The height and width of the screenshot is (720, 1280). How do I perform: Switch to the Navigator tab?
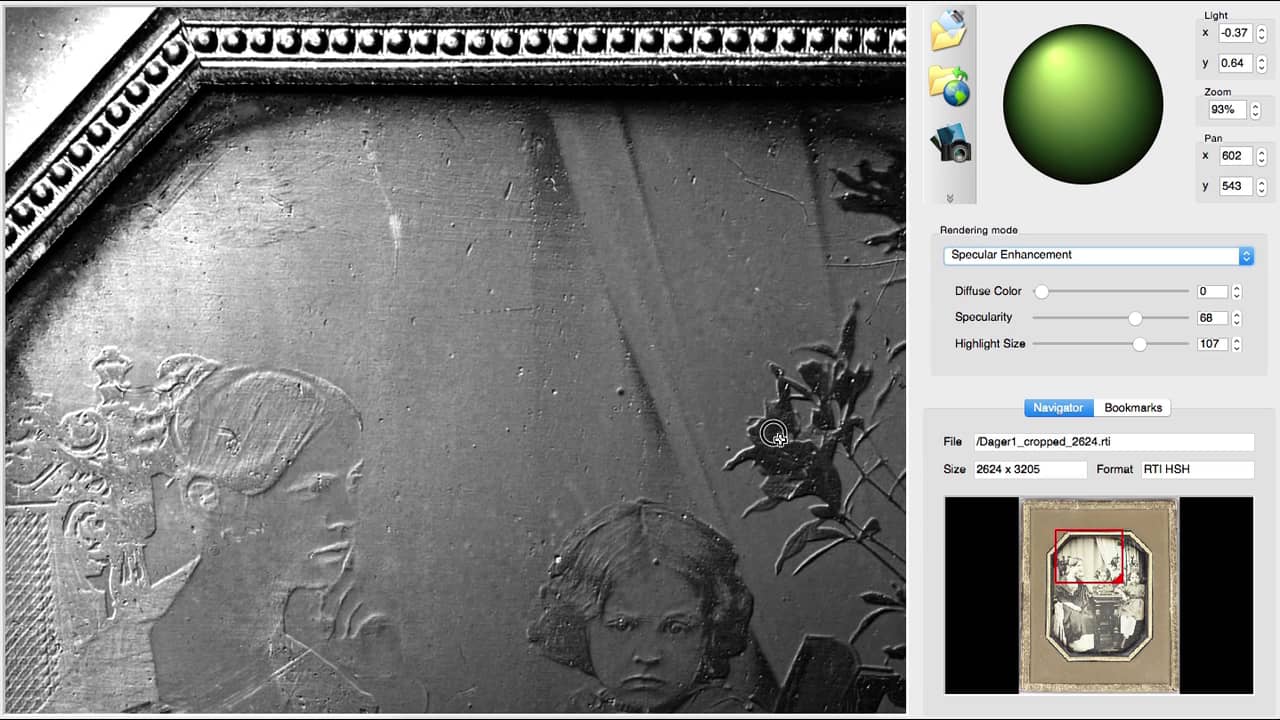pyautogui.click(x=1058, y=408)
